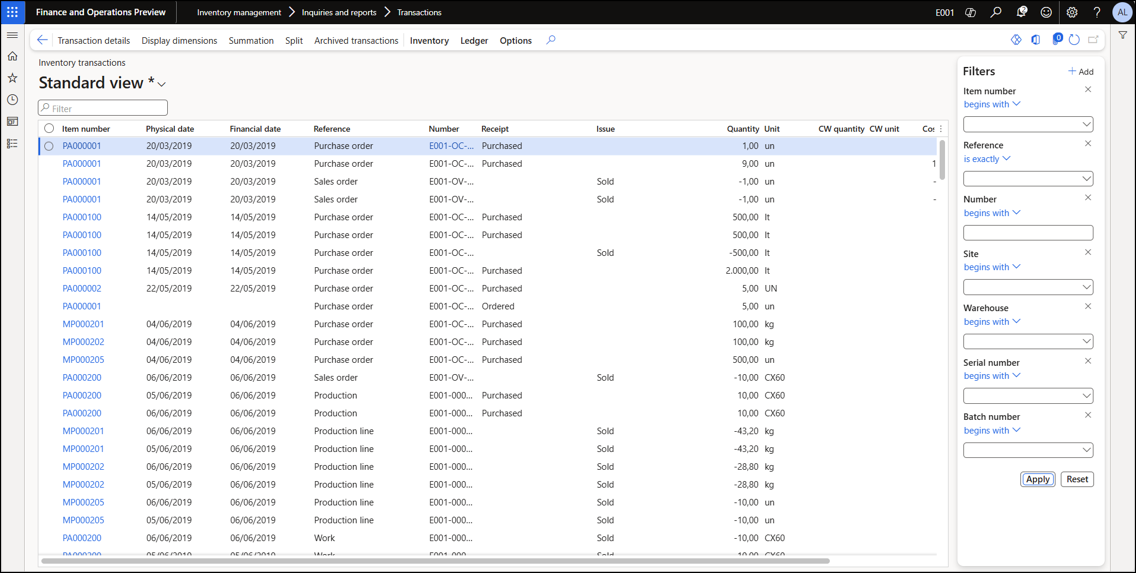Click the horizontal scrollbar below the grid
Screen dimensions: 1136x573
point(435,561)
